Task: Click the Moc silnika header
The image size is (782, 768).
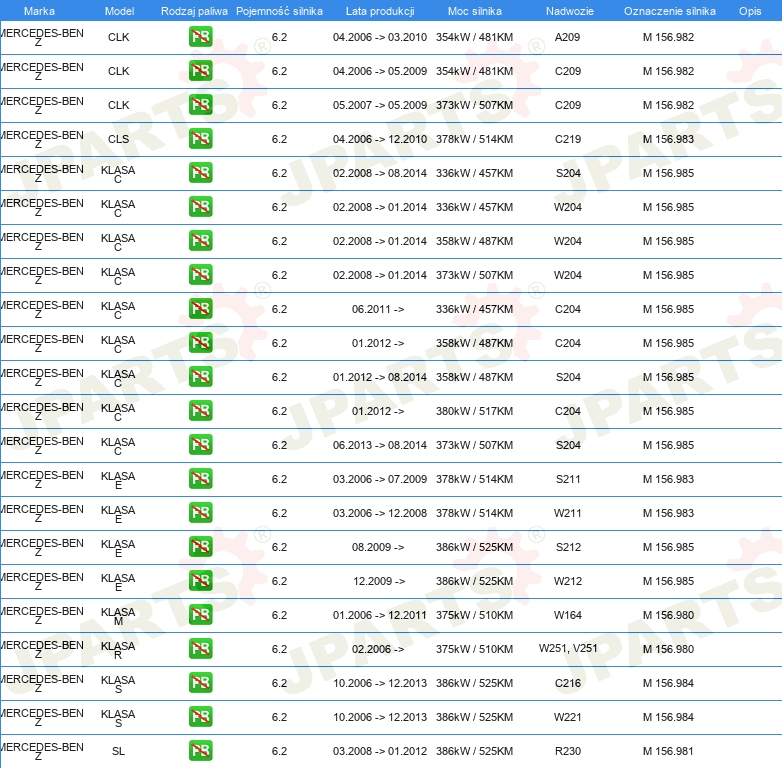Action: pyautogui.click(x=475, y=11)
